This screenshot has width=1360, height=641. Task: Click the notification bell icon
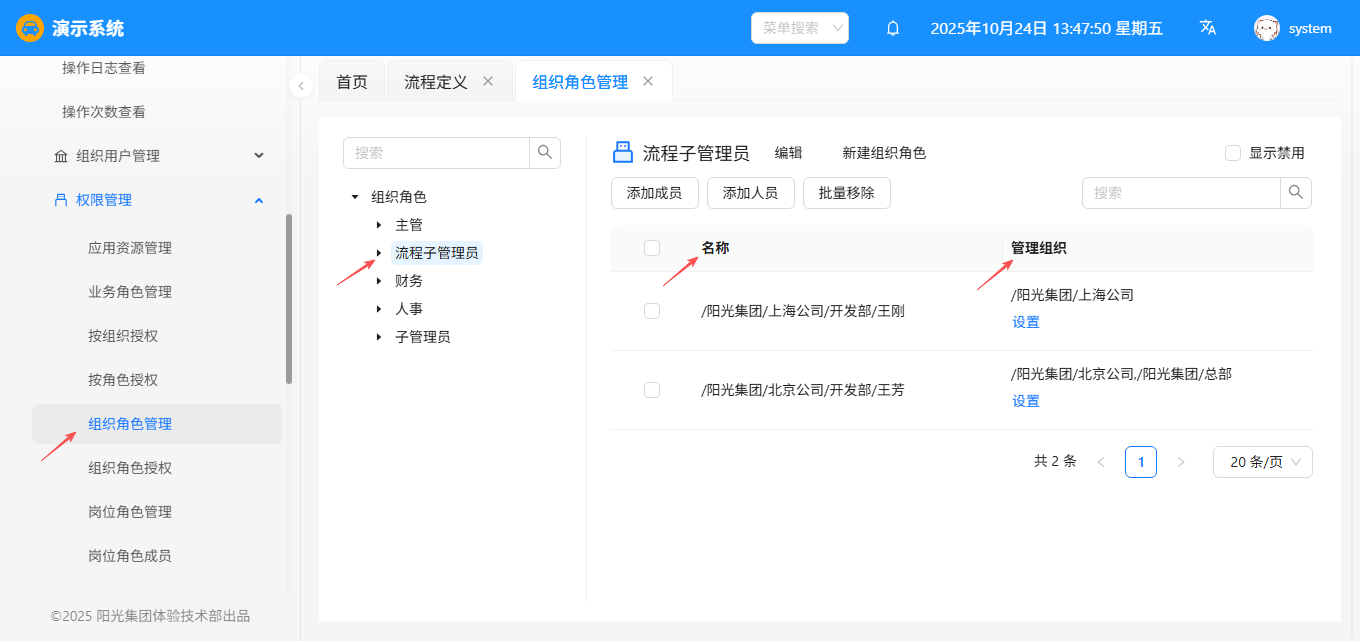tap(893, 28)
